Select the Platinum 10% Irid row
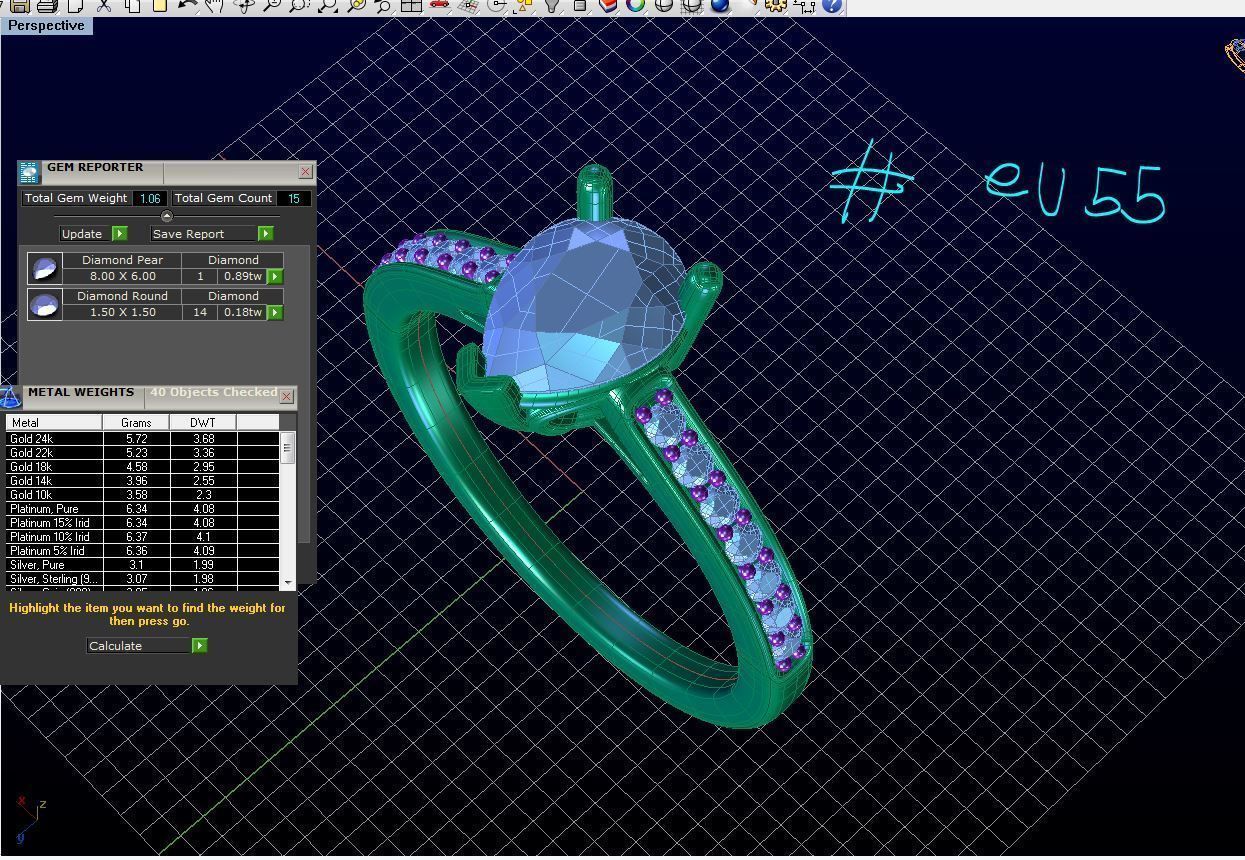The image size is (1245, 860). click(142, 537)
